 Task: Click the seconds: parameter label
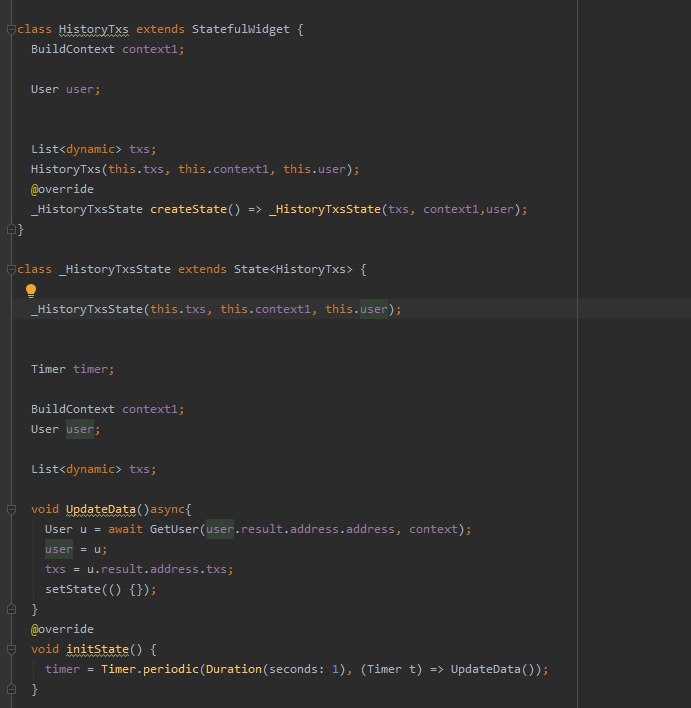point(296,669)
